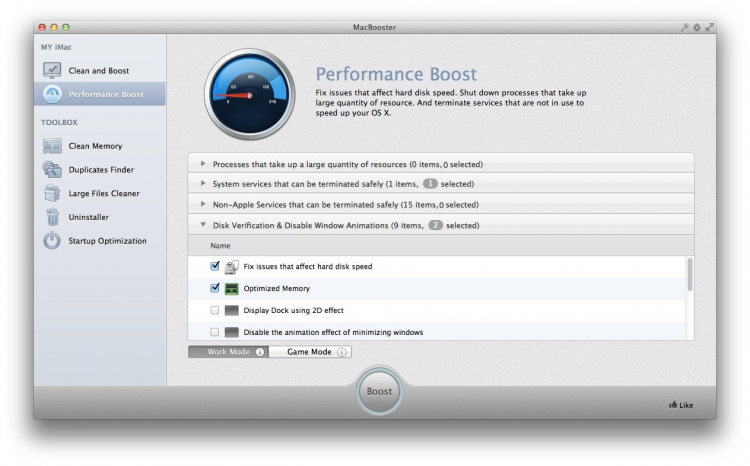The image size is (750, 466).
Task: Click the fullscreen arrows icon
Action: pos(709,27)
